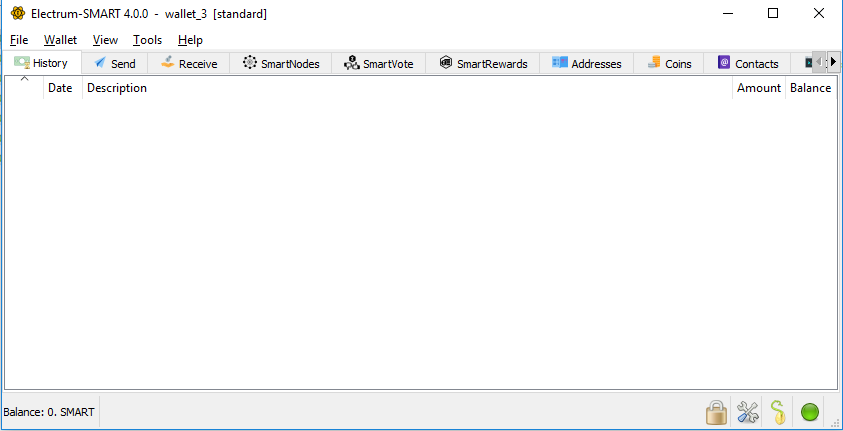Sort history by the Balance column
This screenshot has height=431, width=843.
pos(811,88)
